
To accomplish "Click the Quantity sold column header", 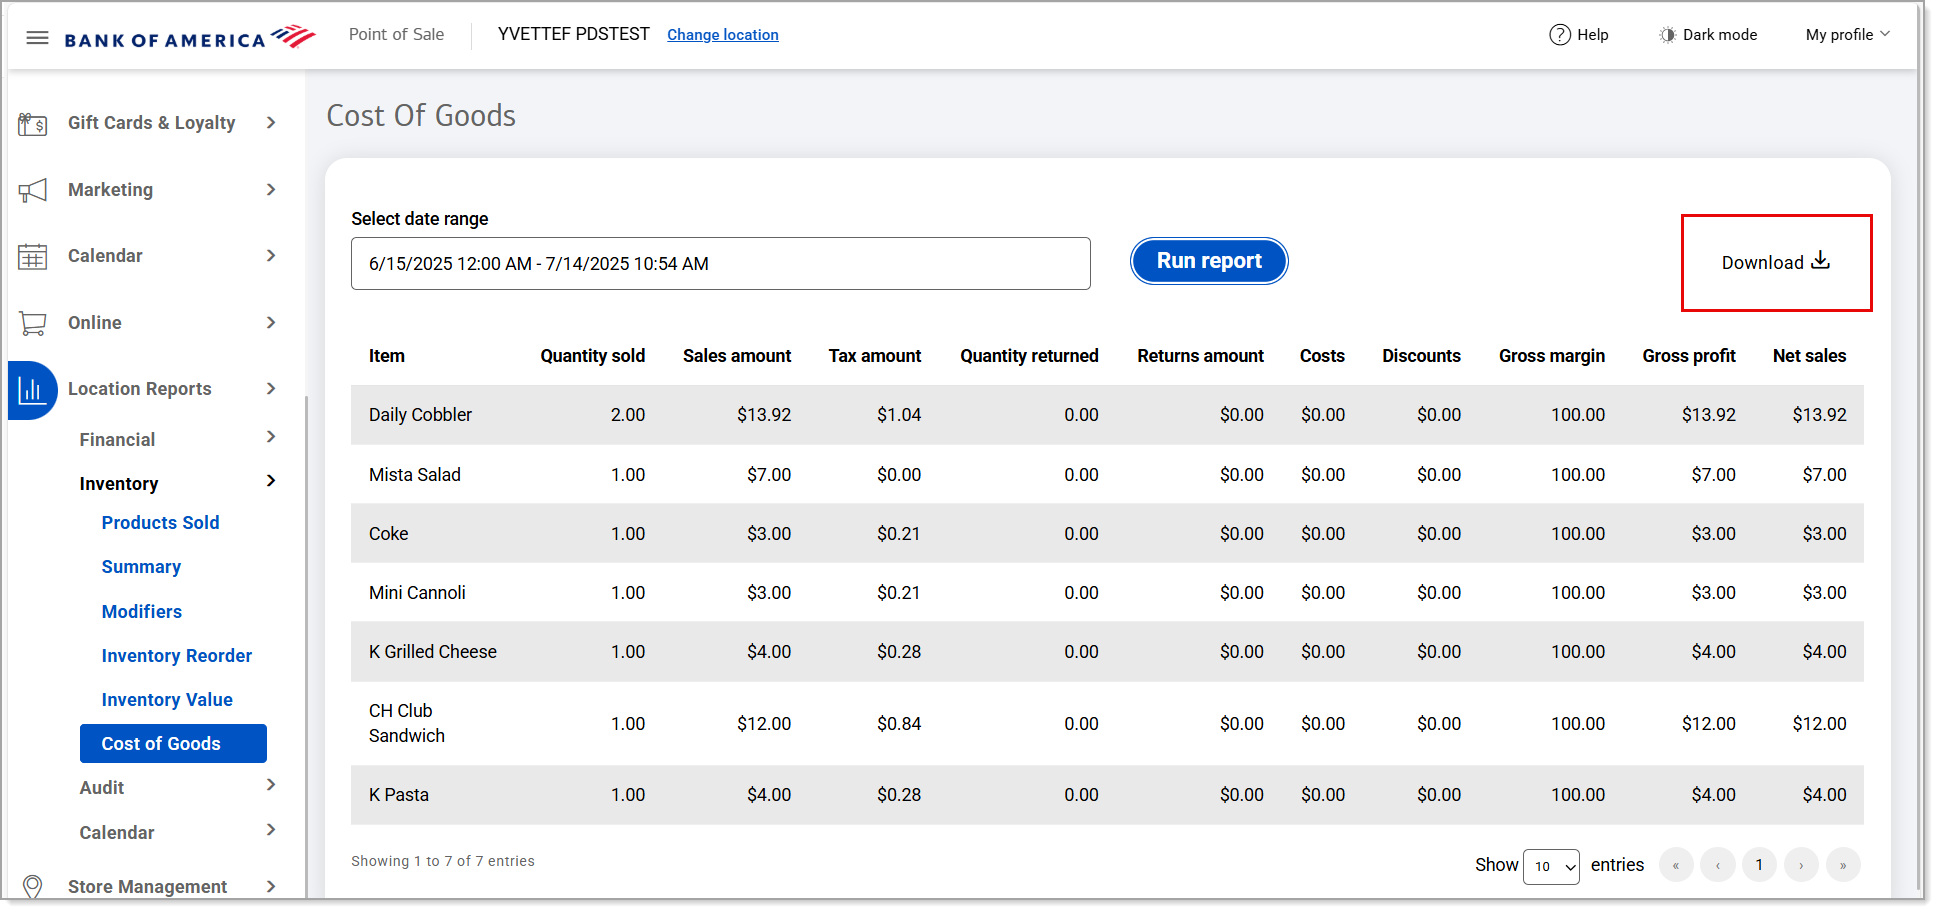I will click(x=593, y=356).
